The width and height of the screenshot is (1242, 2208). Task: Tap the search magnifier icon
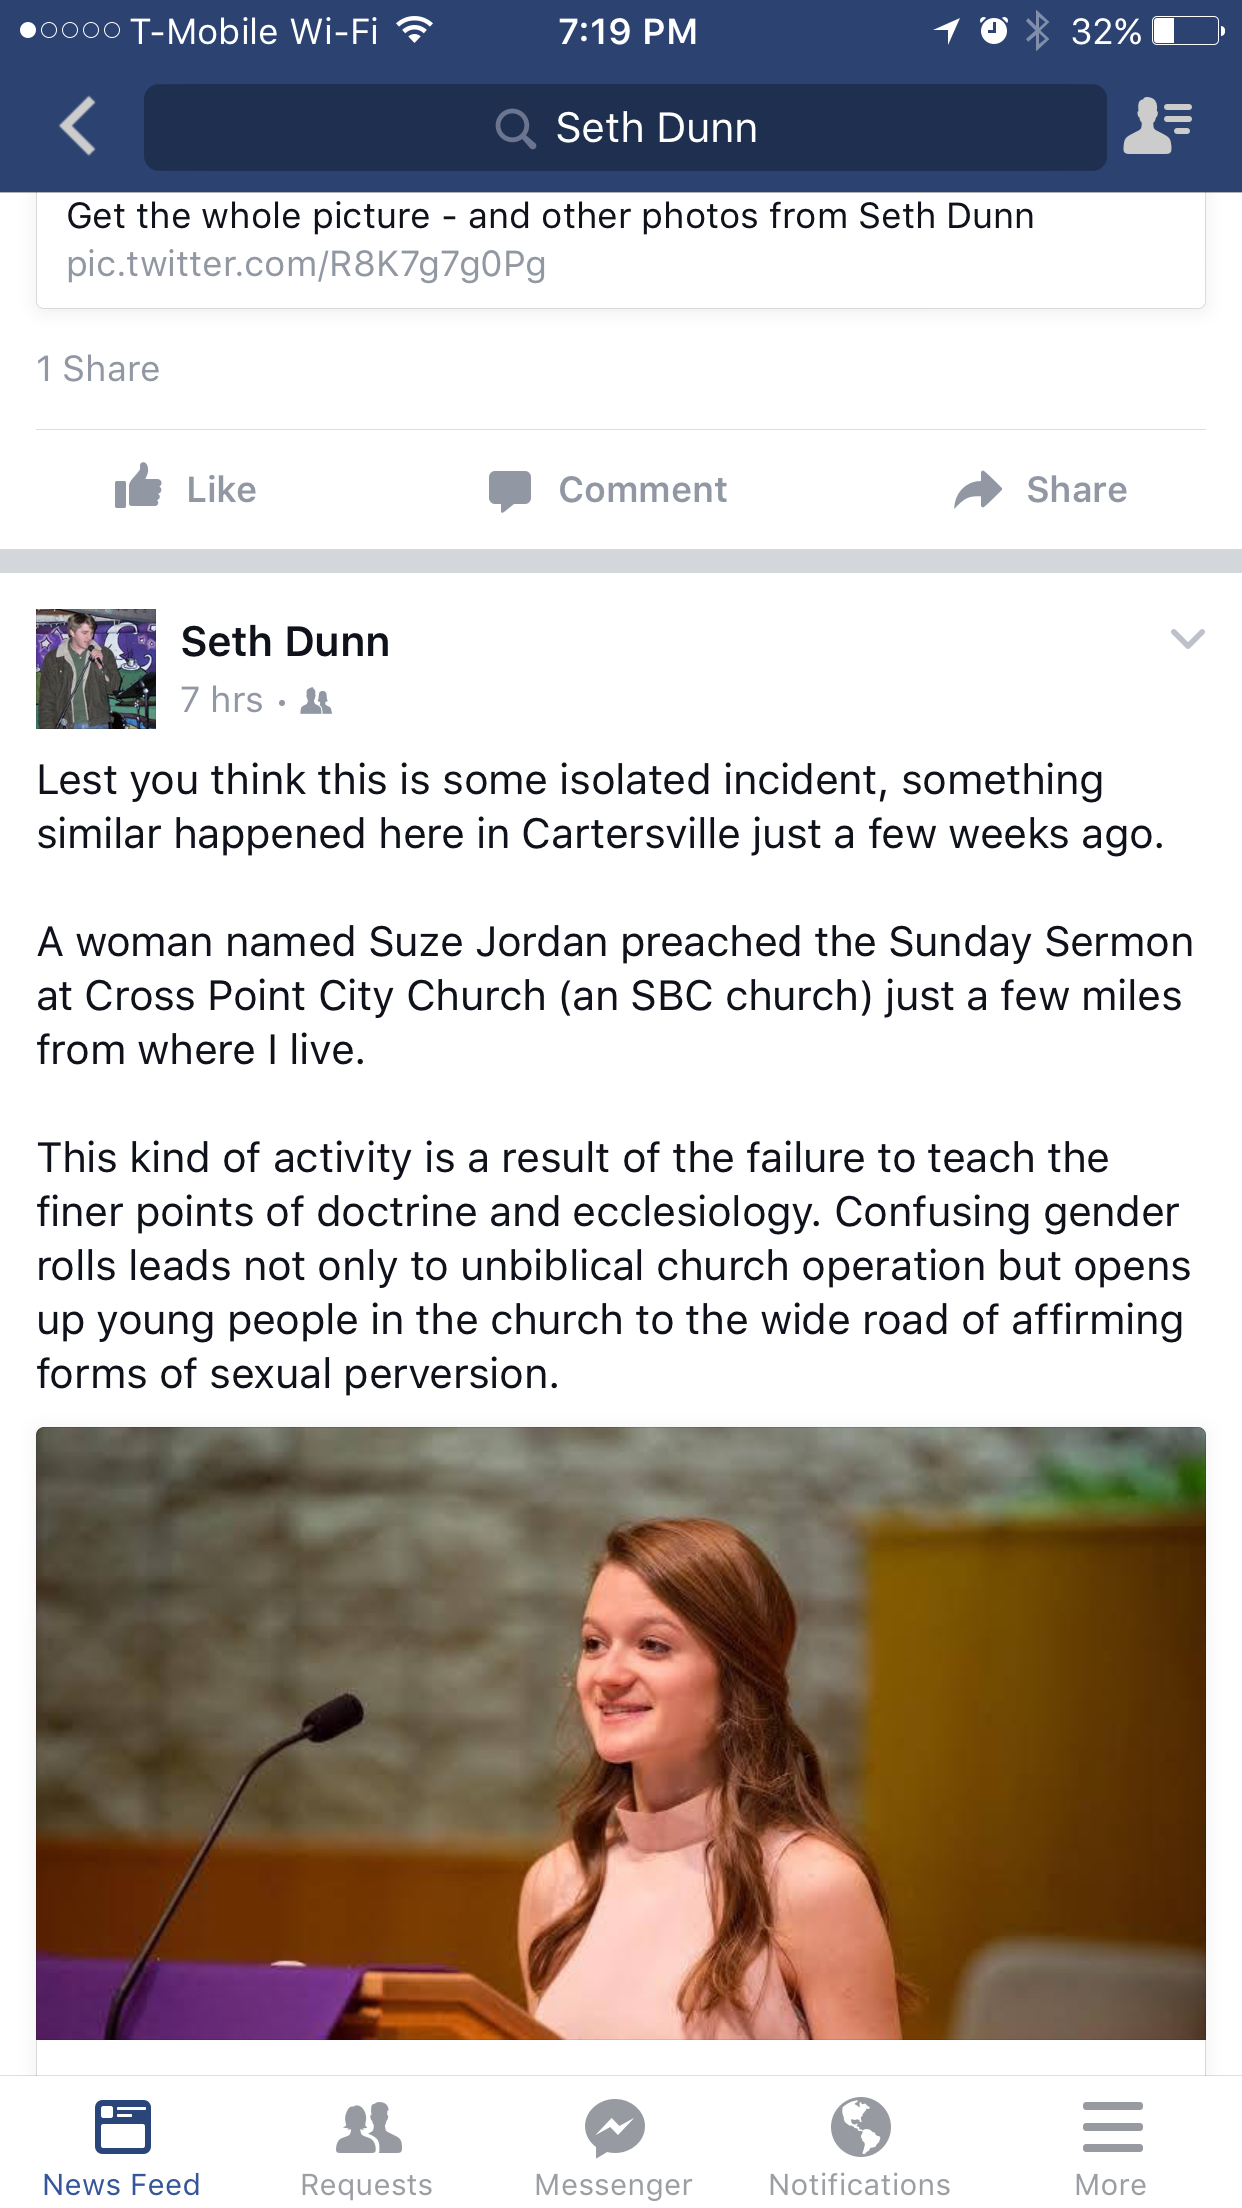(x=515, y=129)
